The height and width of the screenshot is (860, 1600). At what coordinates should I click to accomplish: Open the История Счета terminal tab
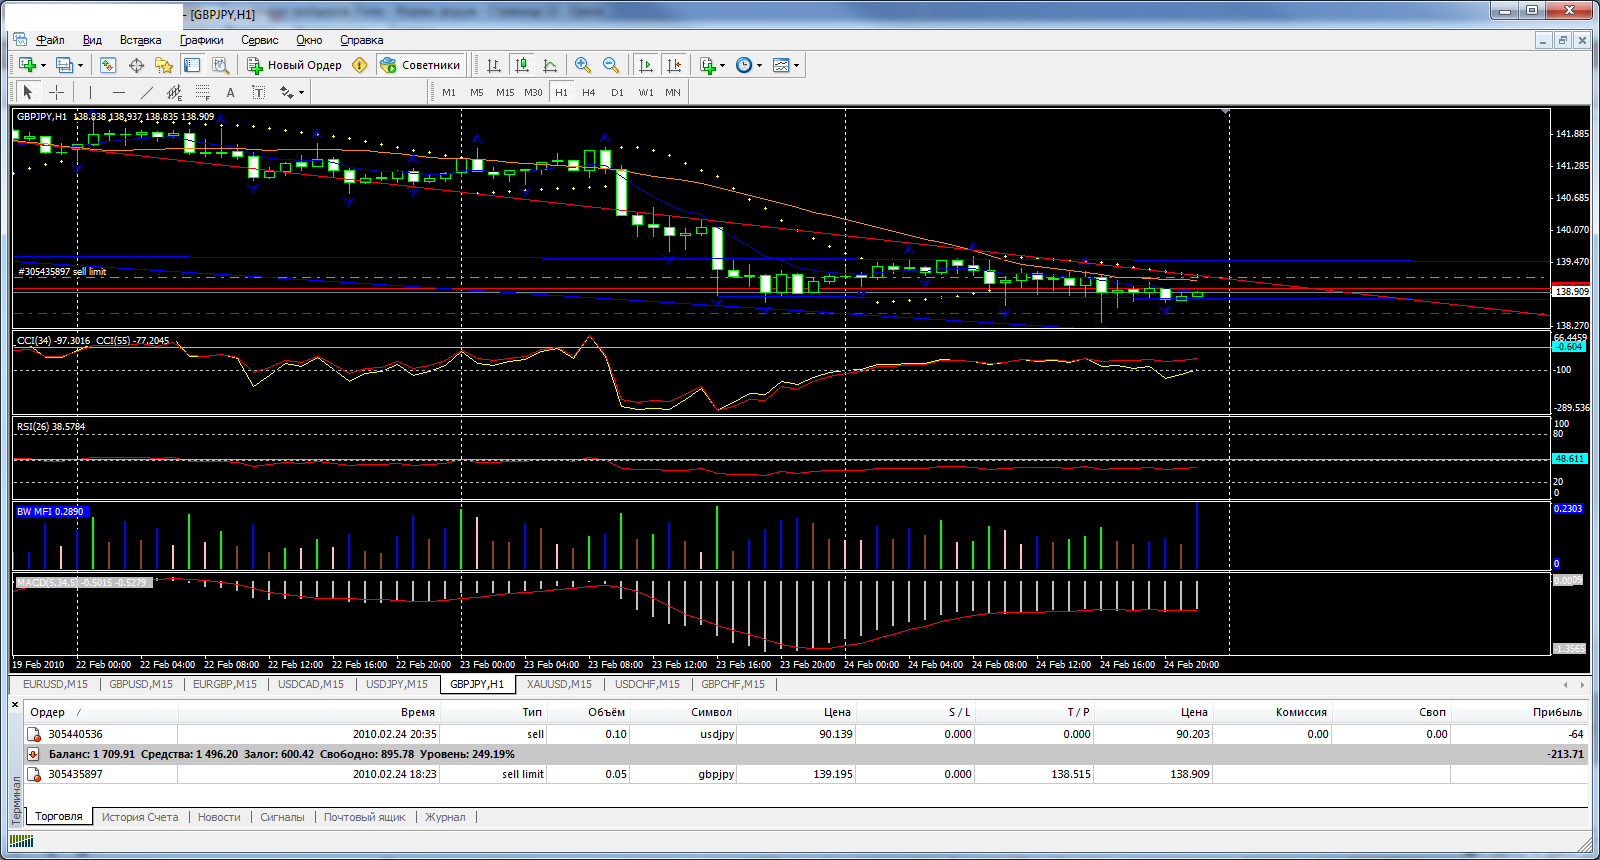click(x=140, y=817)
